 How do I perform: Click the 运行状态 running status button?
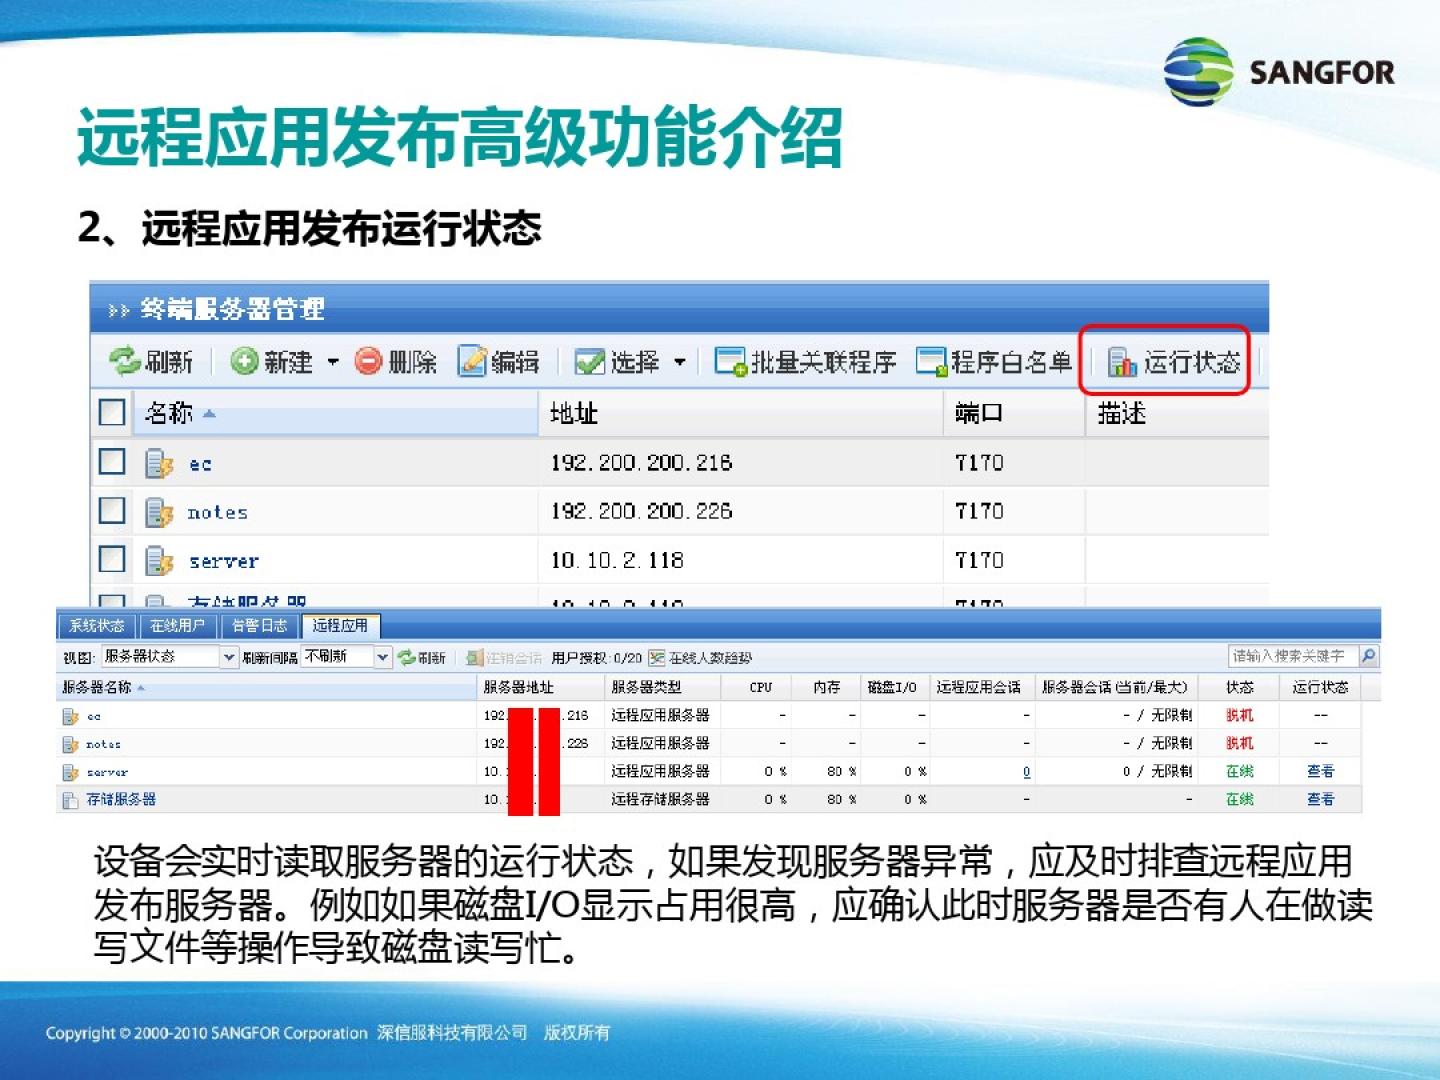[x=1174, y=361]
